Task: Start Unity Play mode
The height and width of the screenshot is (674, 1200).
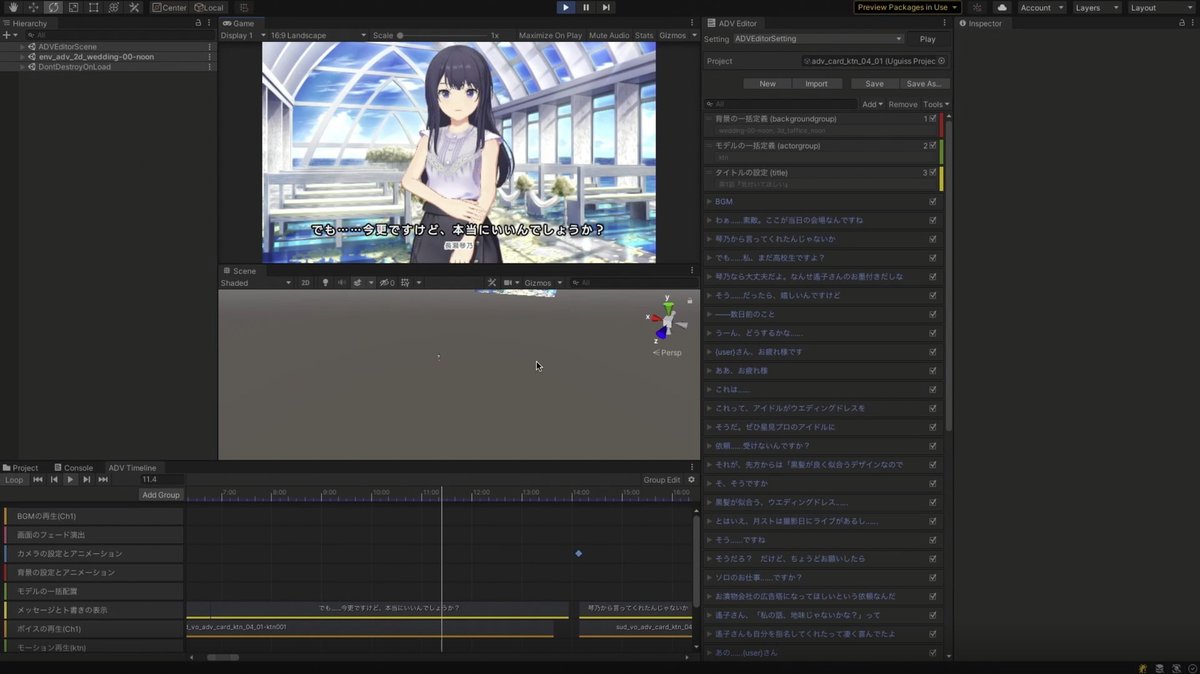Action: 565,7
